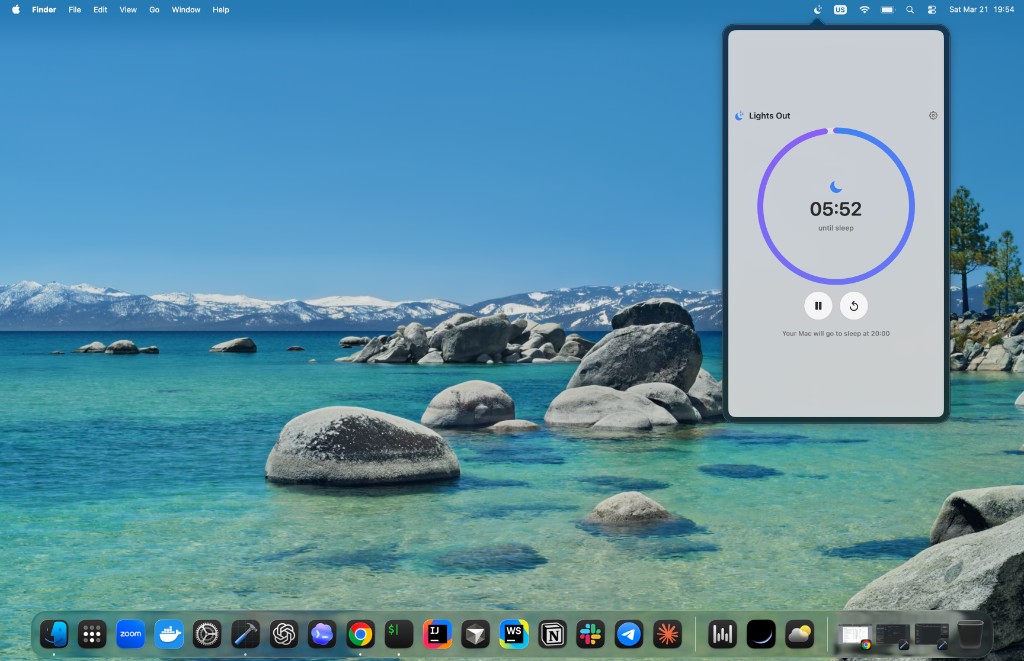1024x661 pixels.
Task: Open Lights Out settings gear
Action: tap(933, 116)
